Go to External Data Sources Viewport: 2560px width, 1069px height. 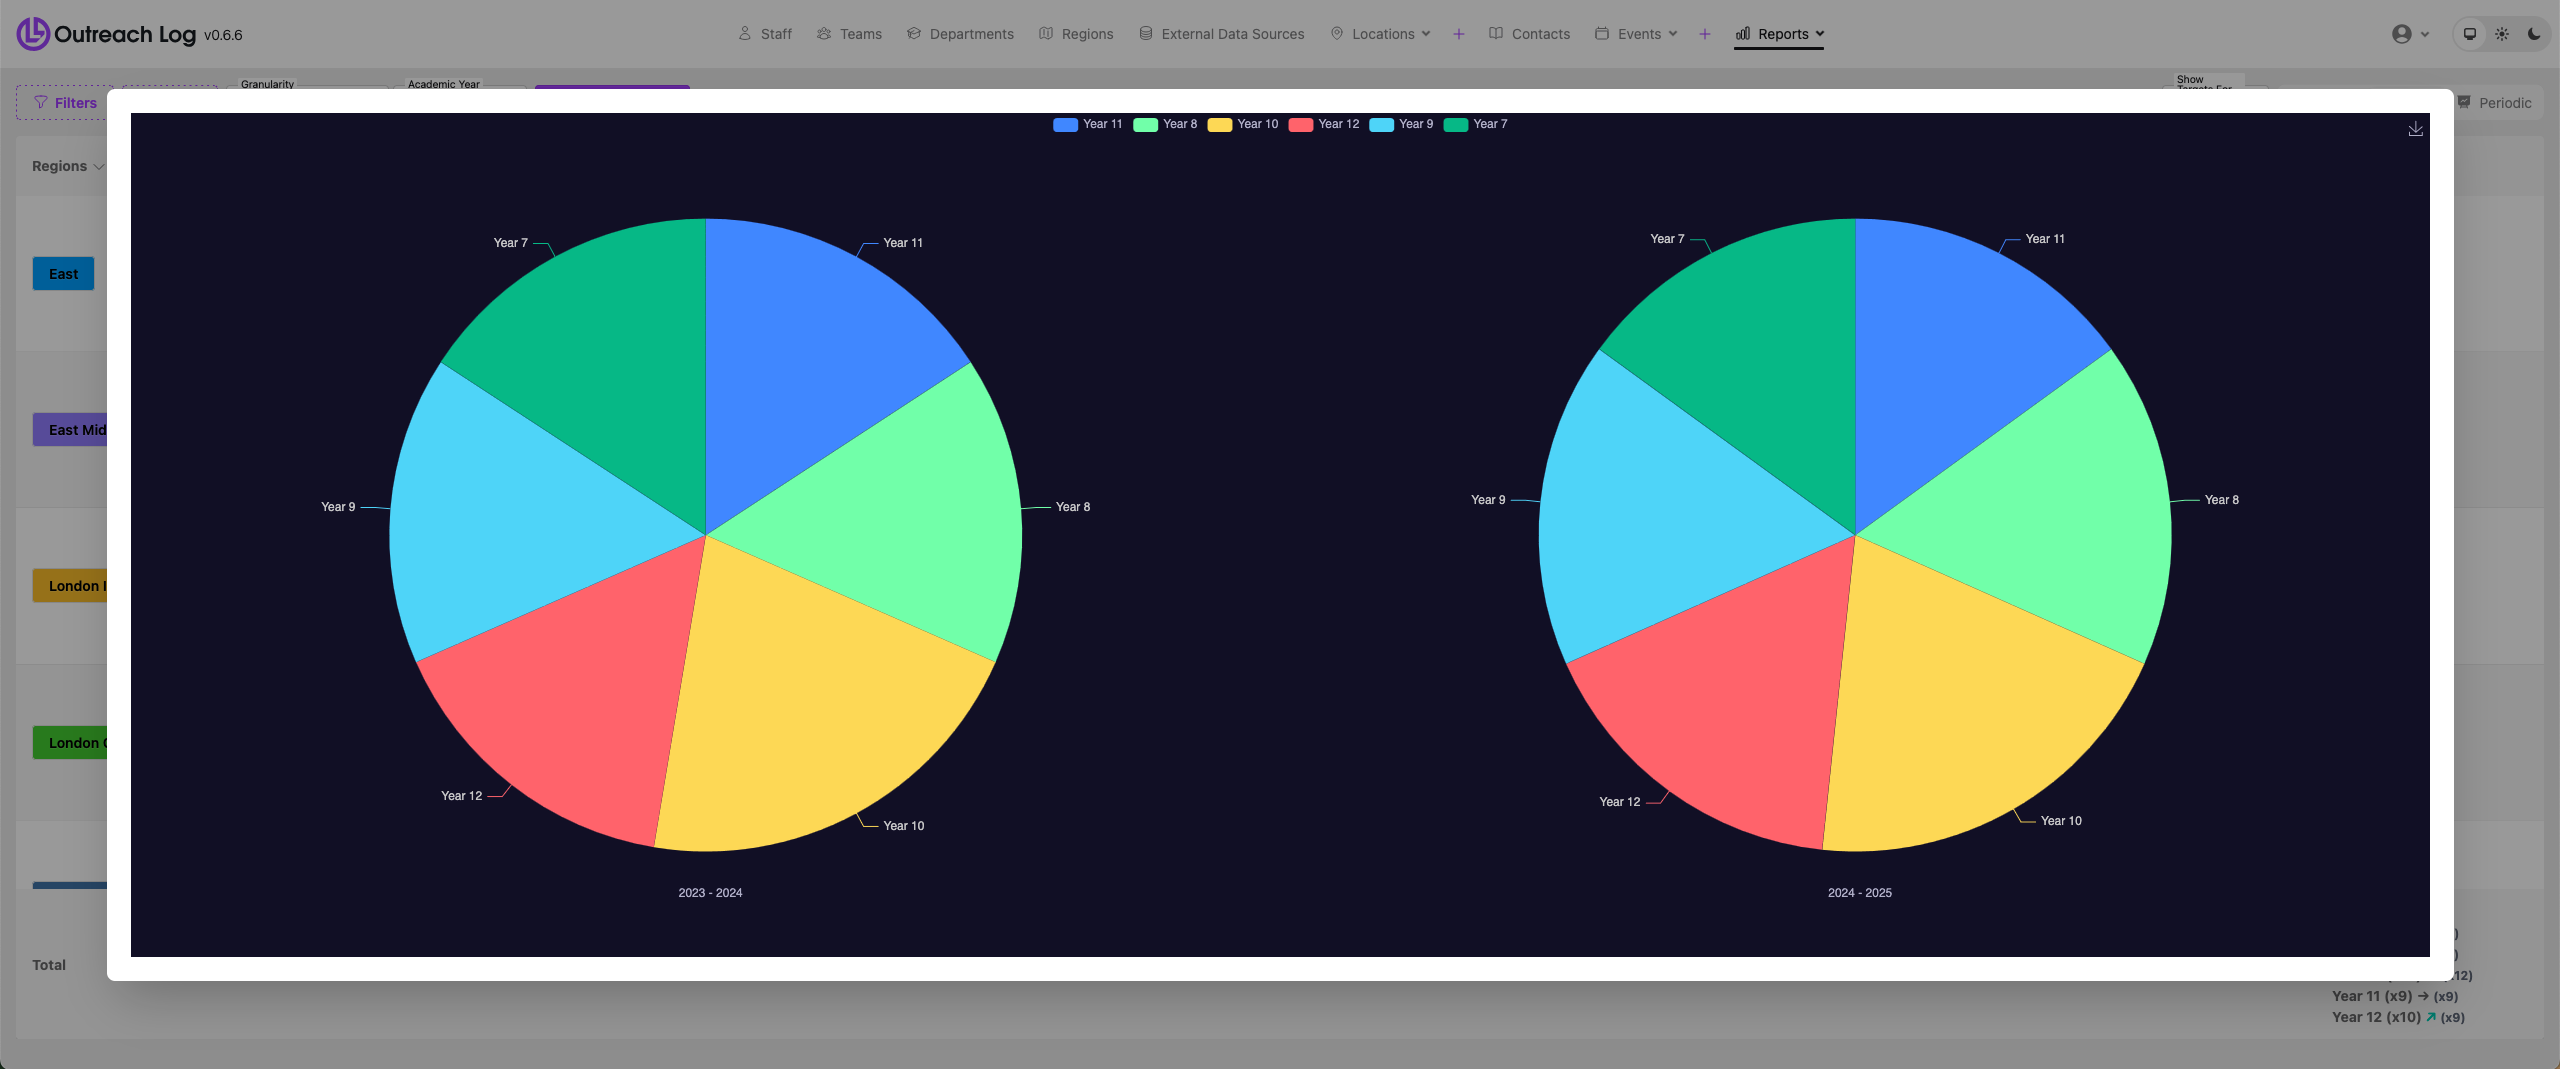1222,34
